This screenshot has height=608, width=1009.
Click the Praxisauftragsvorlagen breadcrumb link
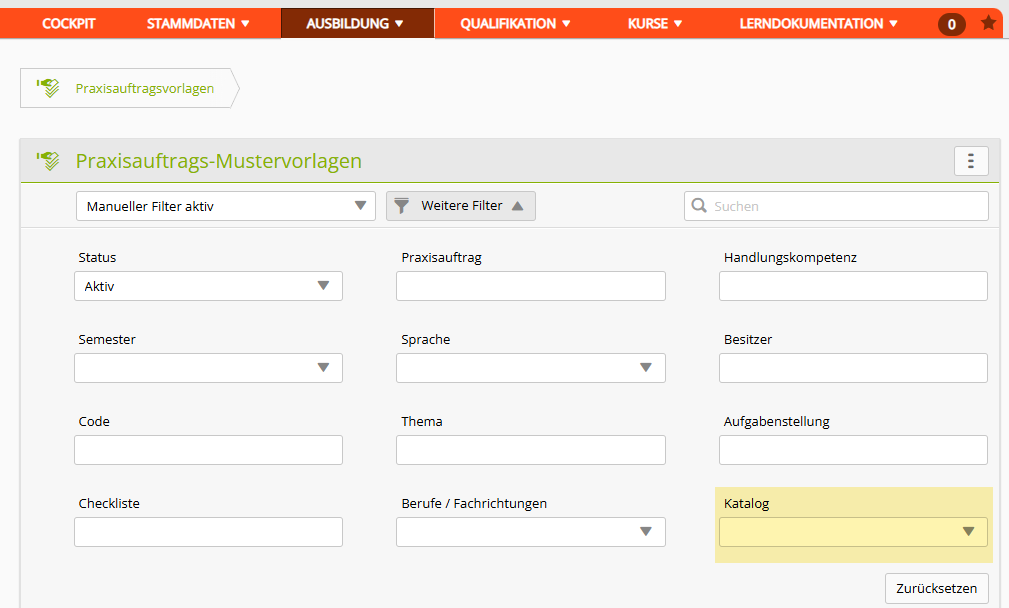145,88
